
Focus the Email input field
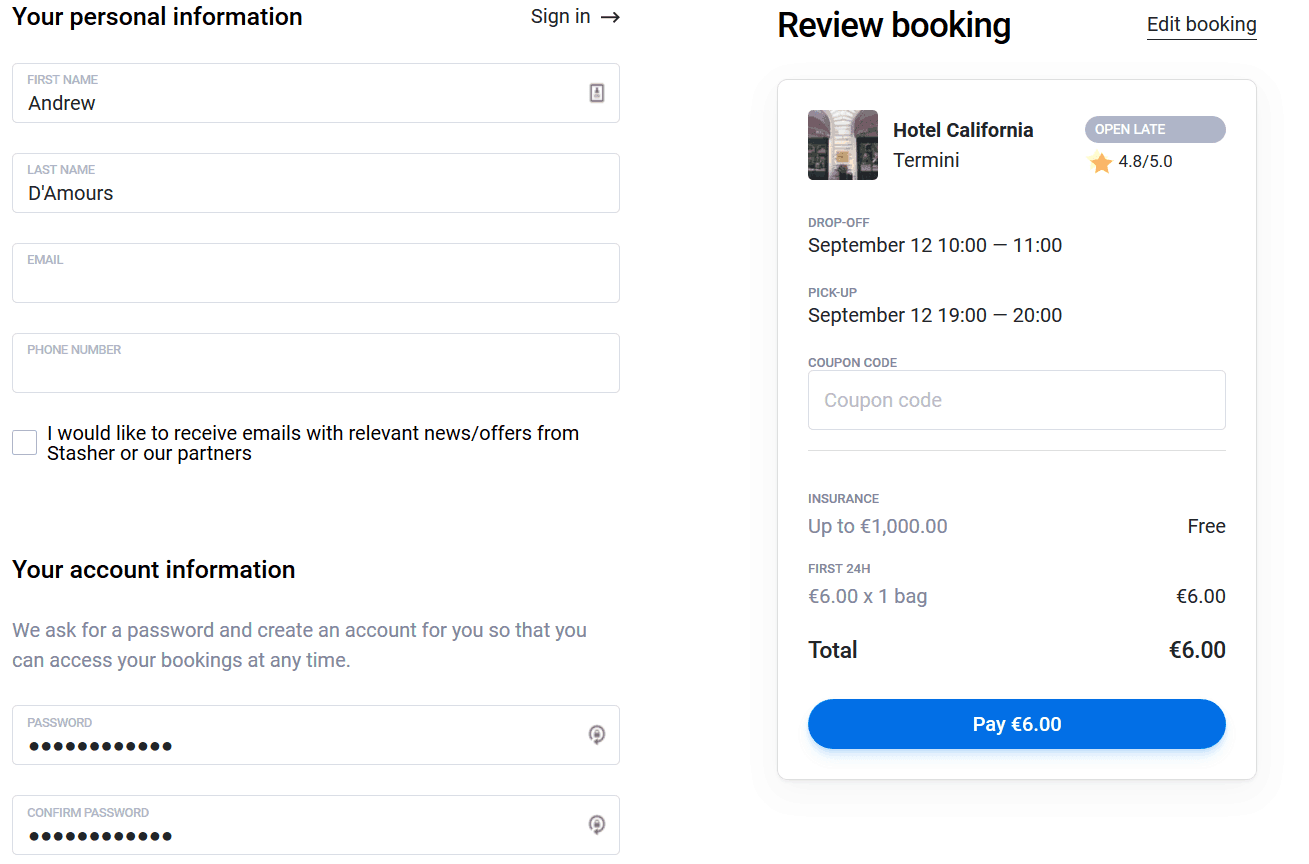pyautogui.click(x=316, y=273)
